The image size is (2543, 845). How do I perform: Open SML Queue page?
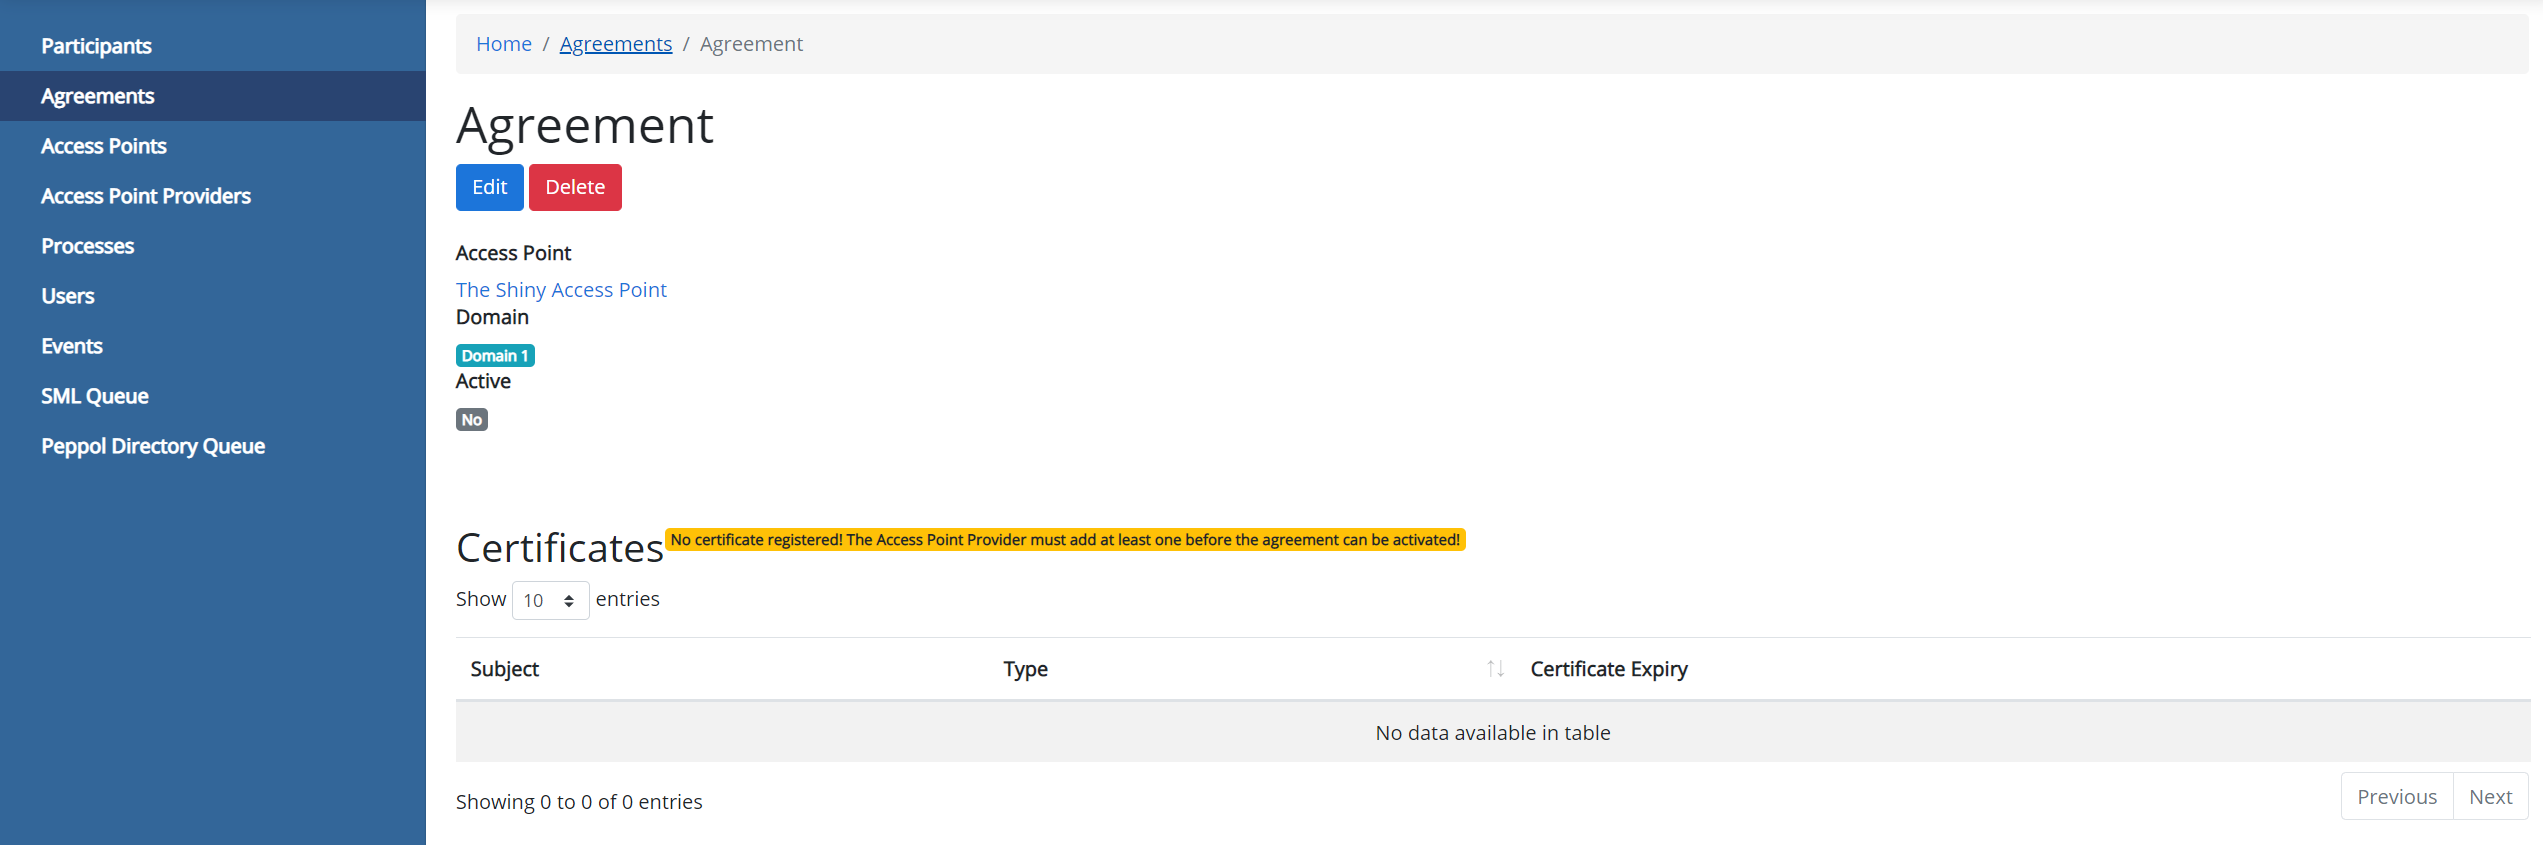[x=94, y=396]
